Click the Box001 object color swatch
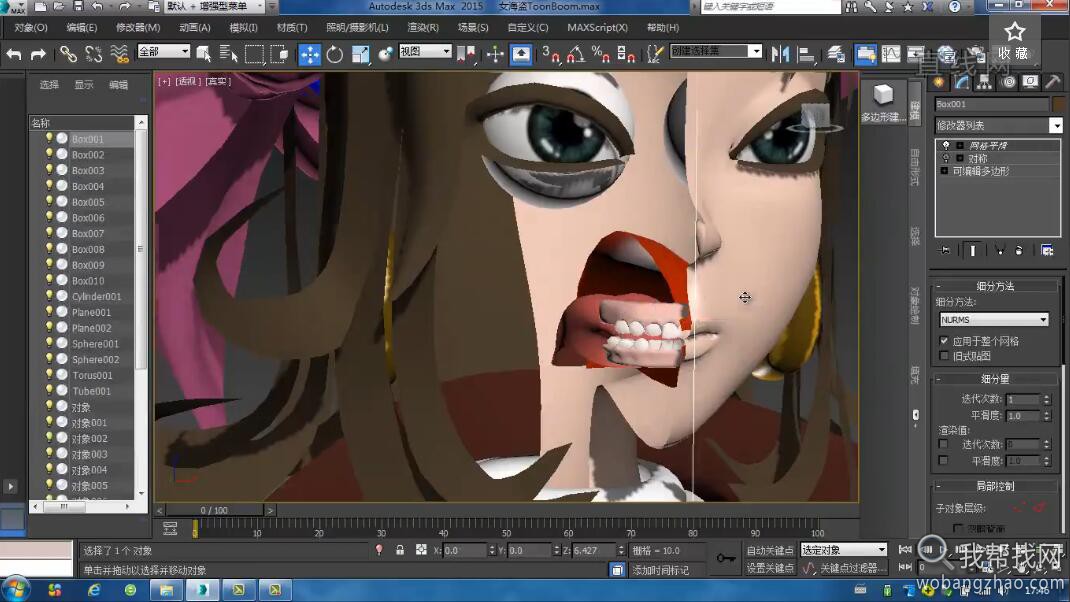This screenshot has width=1070, height=602. (x=1058, y=104)
